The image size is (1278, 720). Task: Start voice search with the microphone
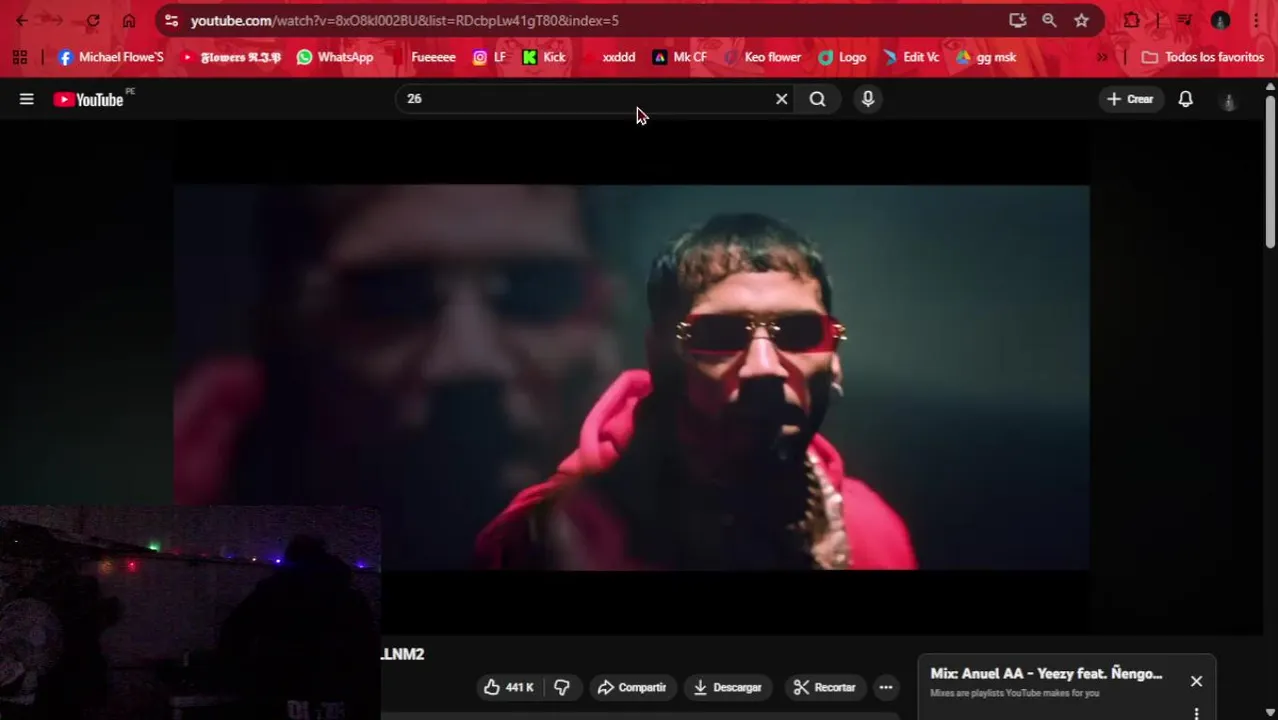pos(868,99)
